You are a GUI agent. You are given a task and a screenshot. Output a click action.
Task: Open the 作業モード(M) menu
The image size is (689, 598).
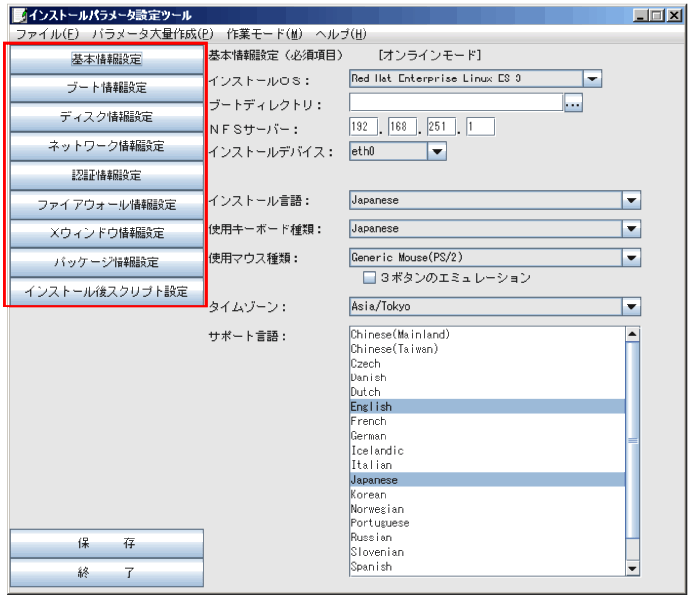coord(264,34)
